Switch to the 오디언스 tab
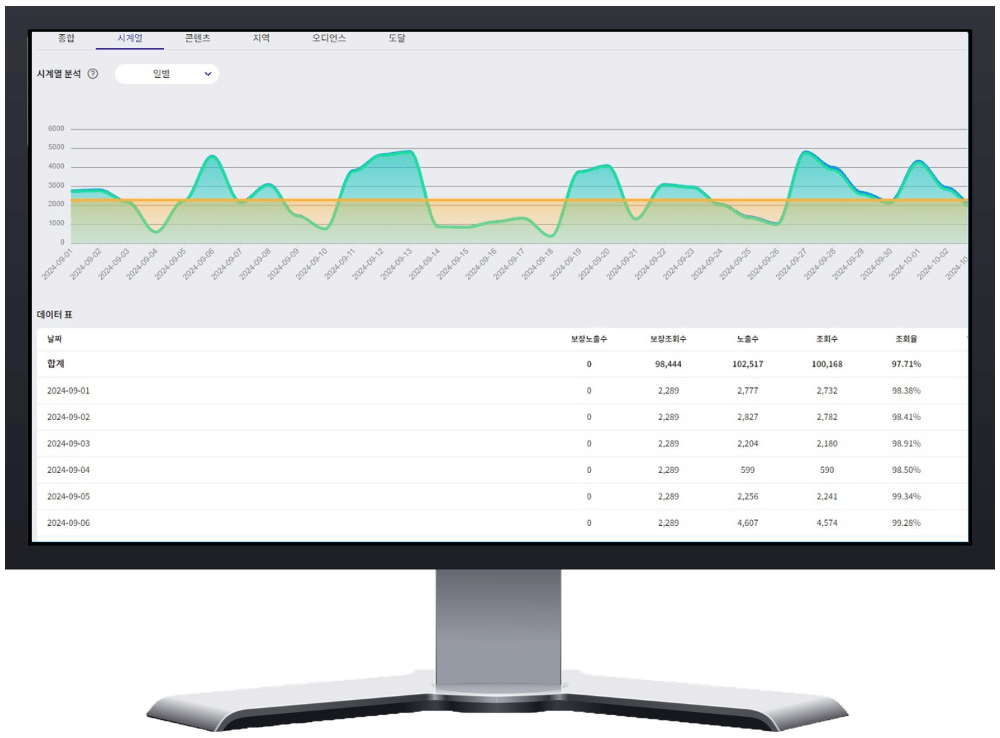Screen dimensions: 1000x738 click(329, 38)
